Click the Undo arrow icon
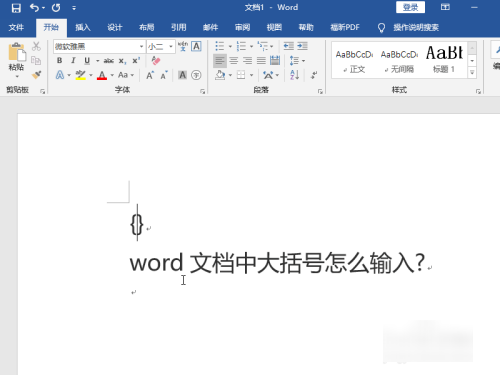 click(x=34, y=7)
